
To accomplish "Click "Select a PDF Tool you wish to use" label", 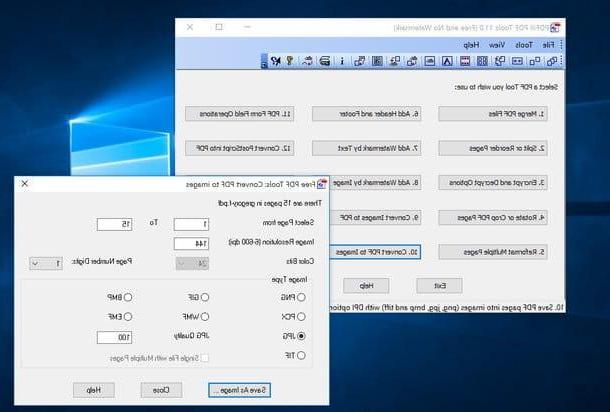I will 506,88.
